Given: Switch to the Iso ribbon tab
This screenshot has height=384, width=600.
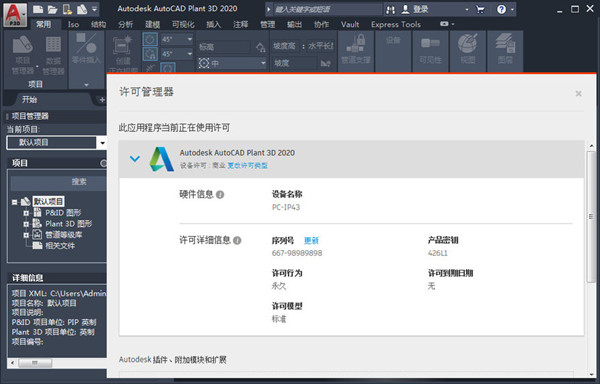Looking at the screenshot, I should pyautogui.click(x=73, y=24).
